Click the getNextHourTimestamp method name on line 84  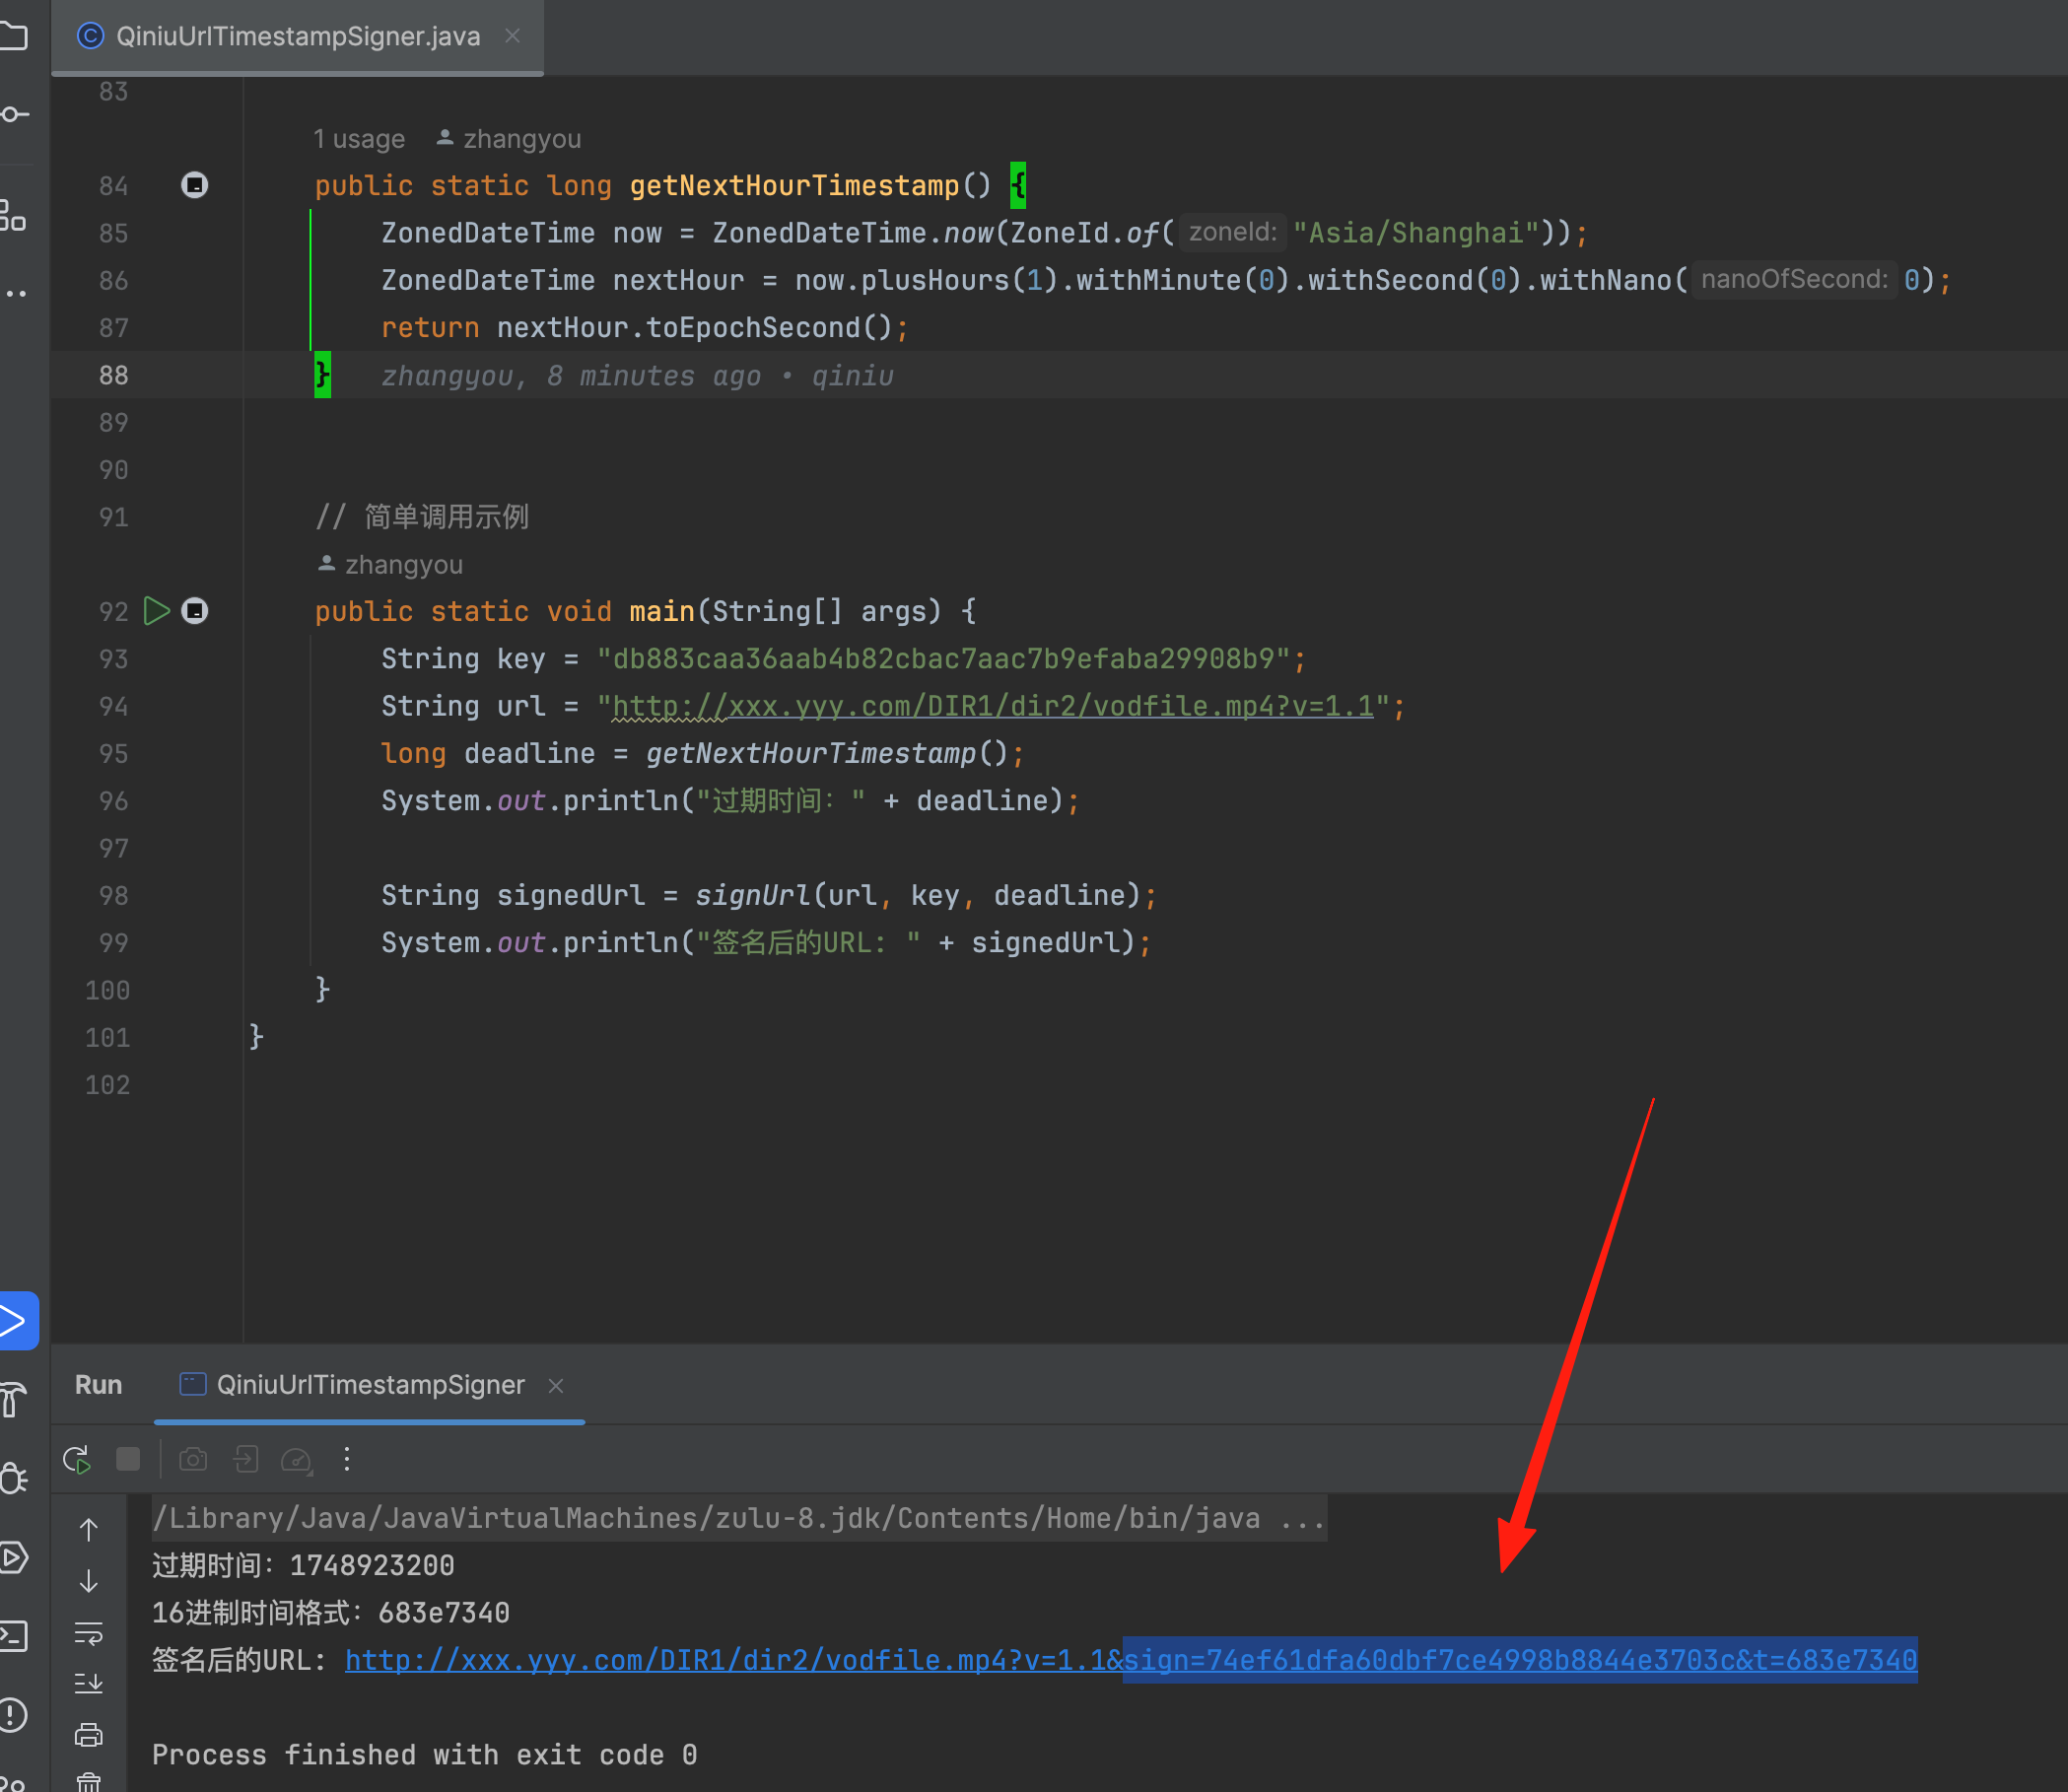point(794,185)
